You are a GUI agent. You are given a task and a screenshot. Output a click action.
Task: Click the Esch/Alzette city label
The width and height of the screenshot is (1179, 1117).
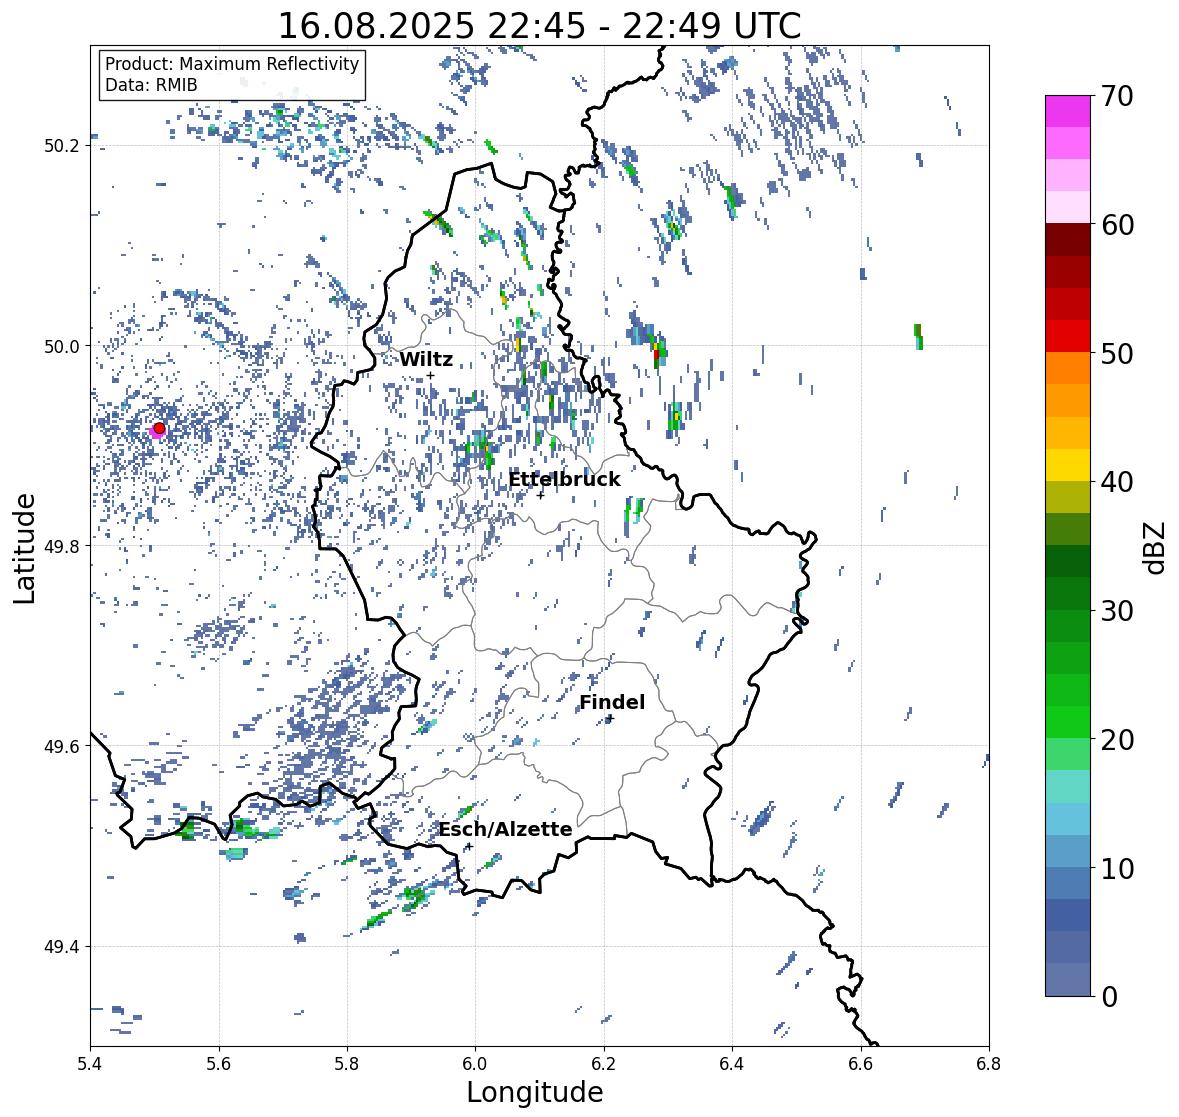pos(505,829)
